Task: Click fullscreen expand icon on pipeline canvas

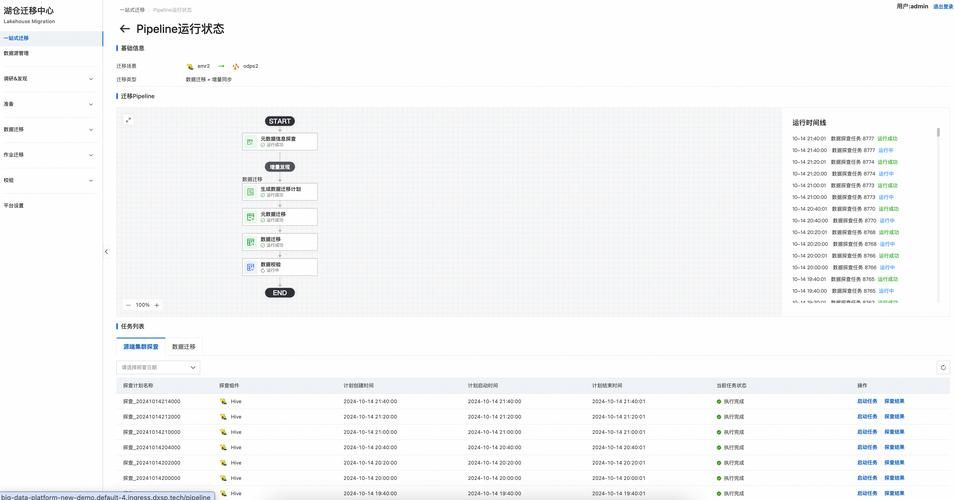Action: coord(128,120)
